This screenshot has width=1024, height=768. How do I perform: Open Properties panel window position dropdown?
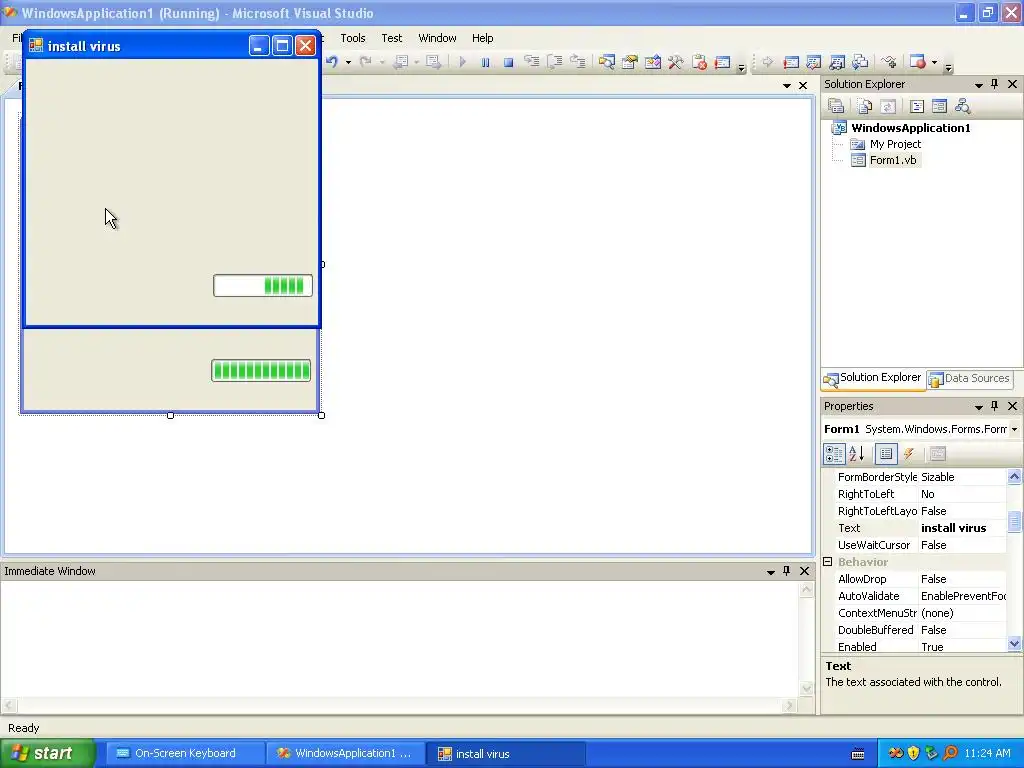tap(978, 407)
